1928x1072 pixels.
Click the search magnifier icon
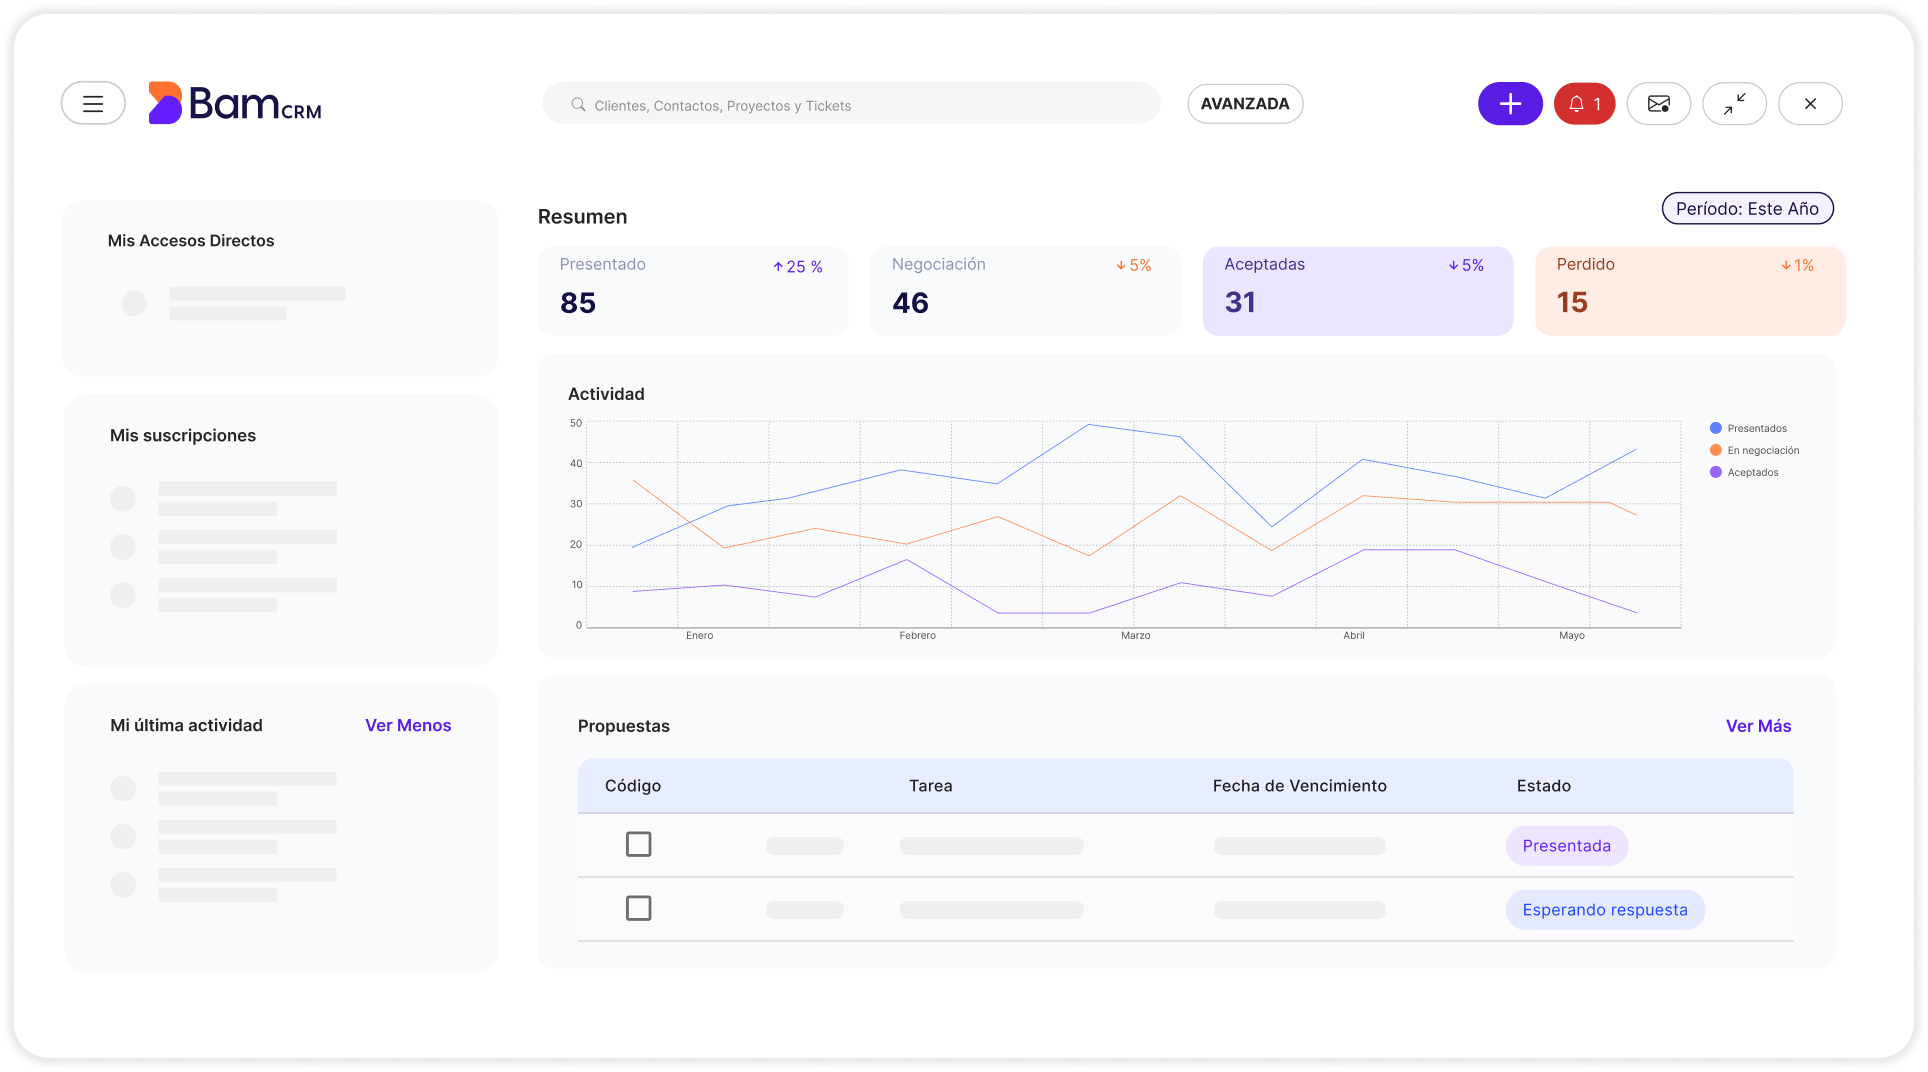point(578,104)
